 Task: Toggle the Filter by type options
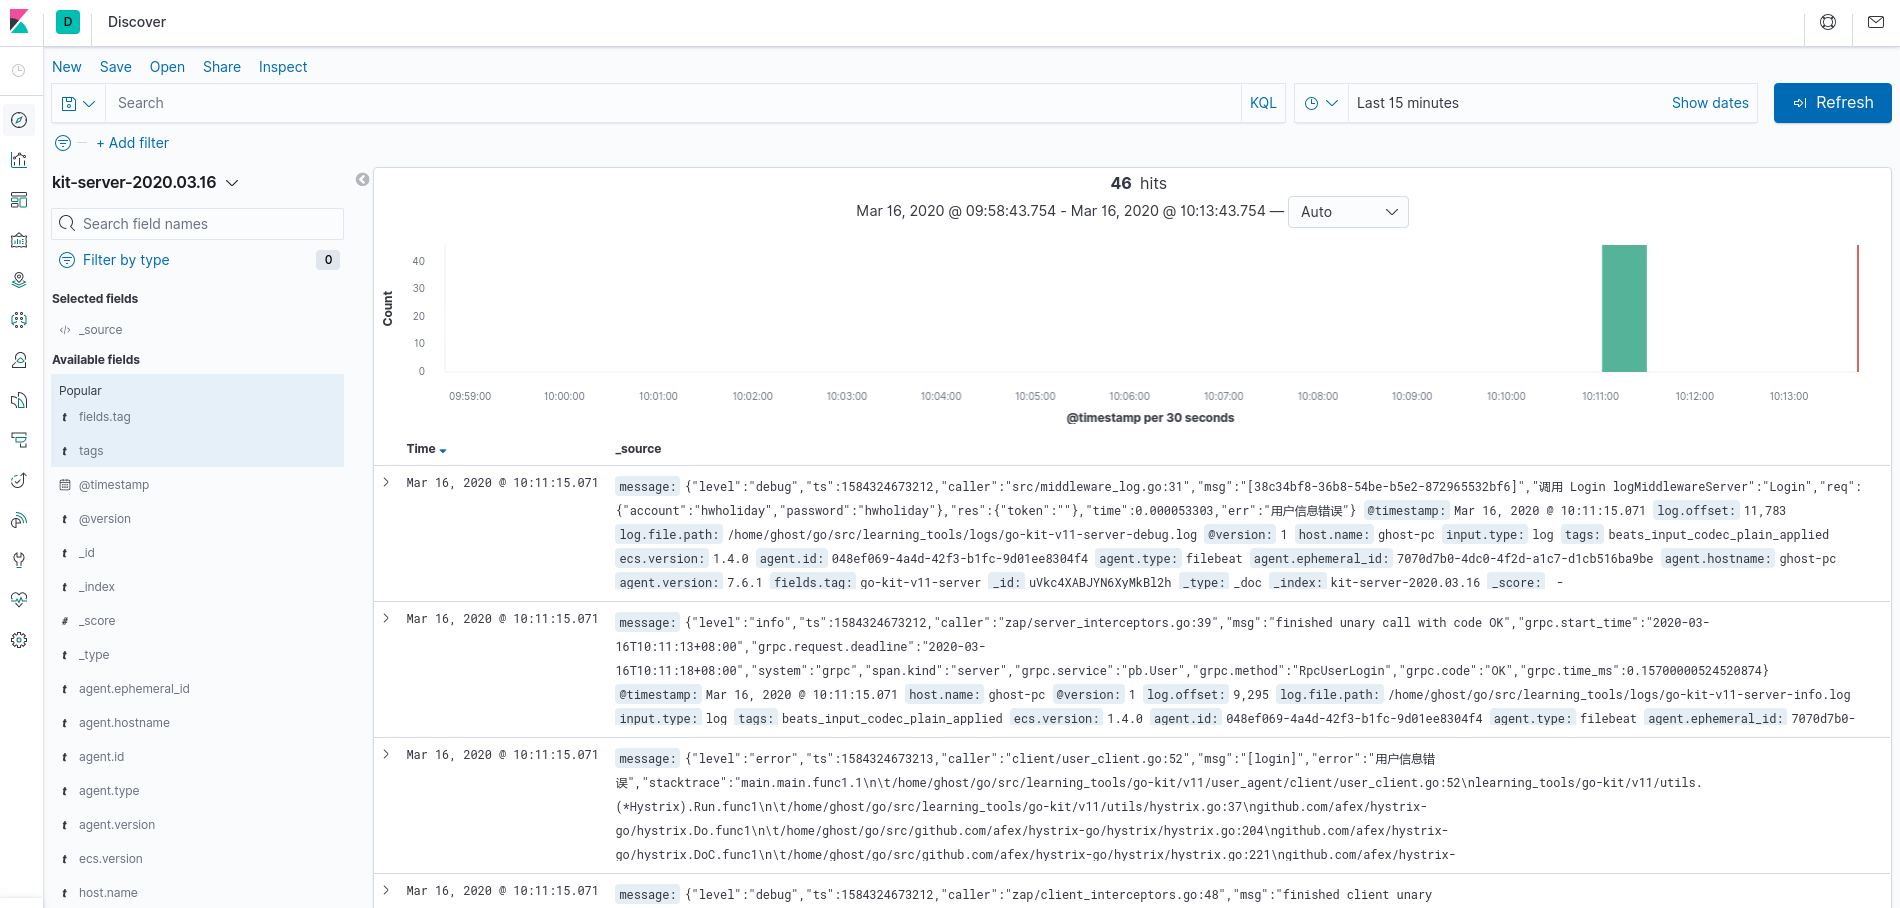[x=126, y=260]
